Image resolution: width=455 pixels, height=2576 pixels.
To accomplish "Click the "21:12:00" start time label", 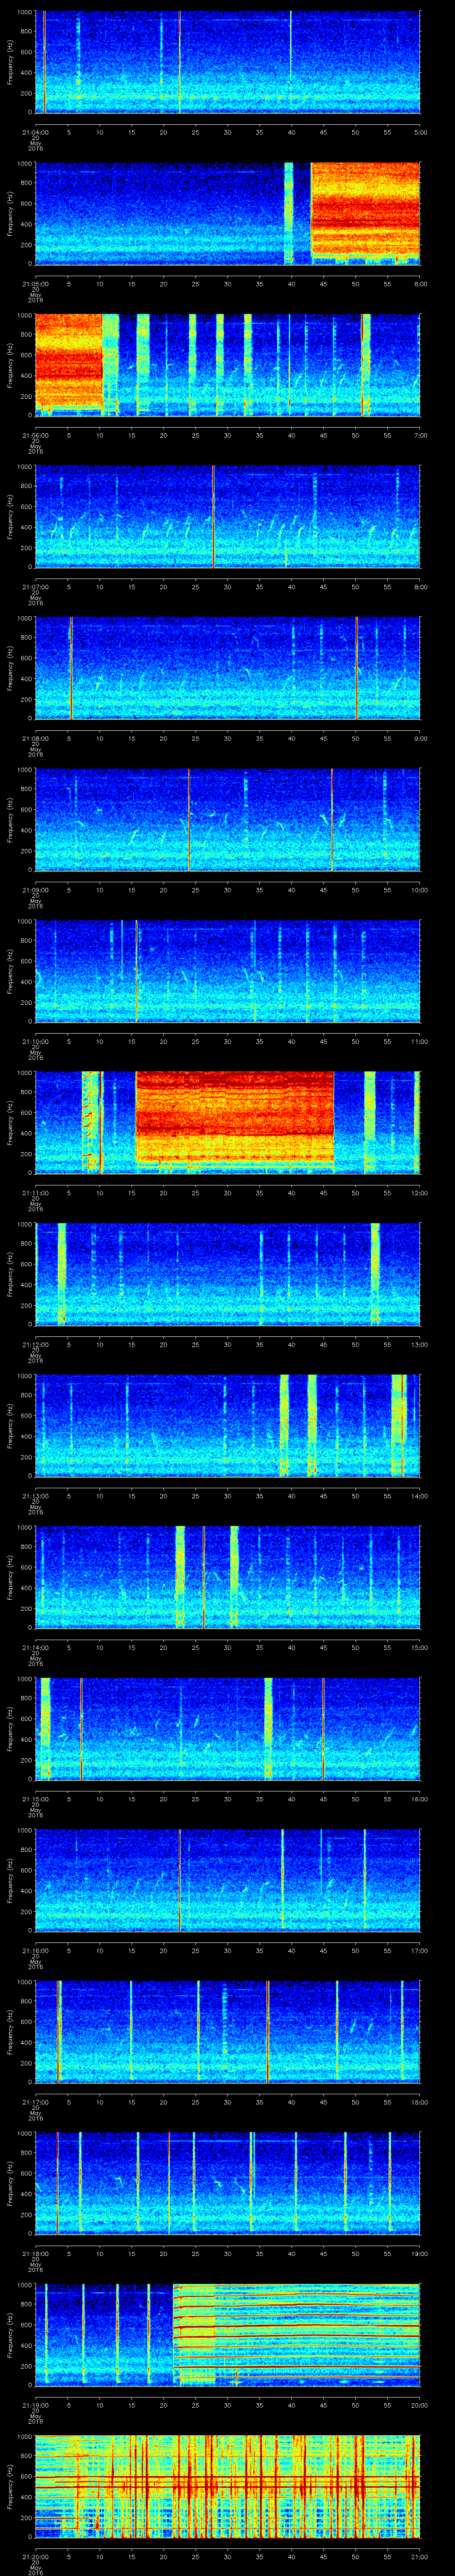I will coord(35,1344).
